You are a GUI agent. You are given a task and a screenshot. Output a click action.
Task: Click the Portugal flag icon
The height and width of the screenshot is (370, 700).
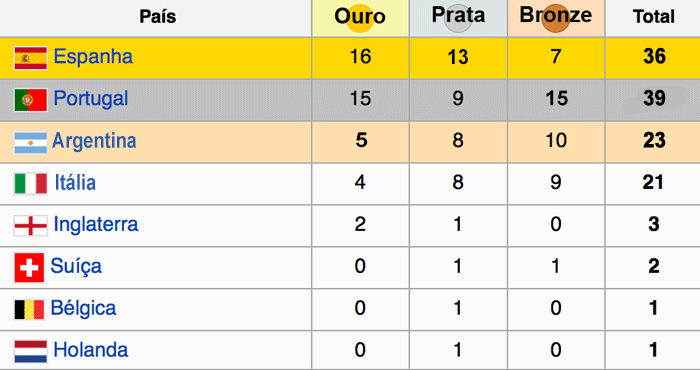pyautogui.click(x=30, y=100)
